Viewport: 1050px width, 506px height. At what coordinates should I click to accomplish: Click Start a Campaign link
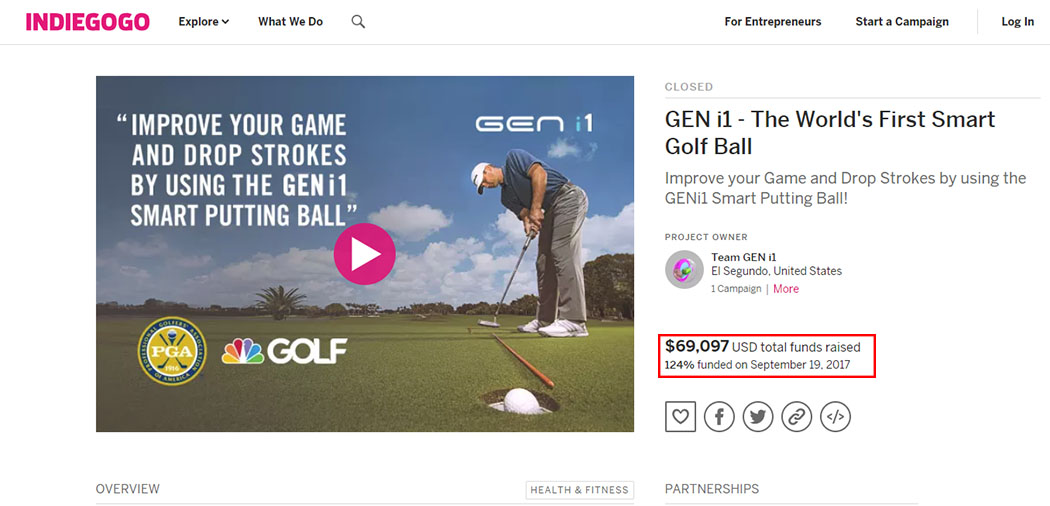point(902,22)
